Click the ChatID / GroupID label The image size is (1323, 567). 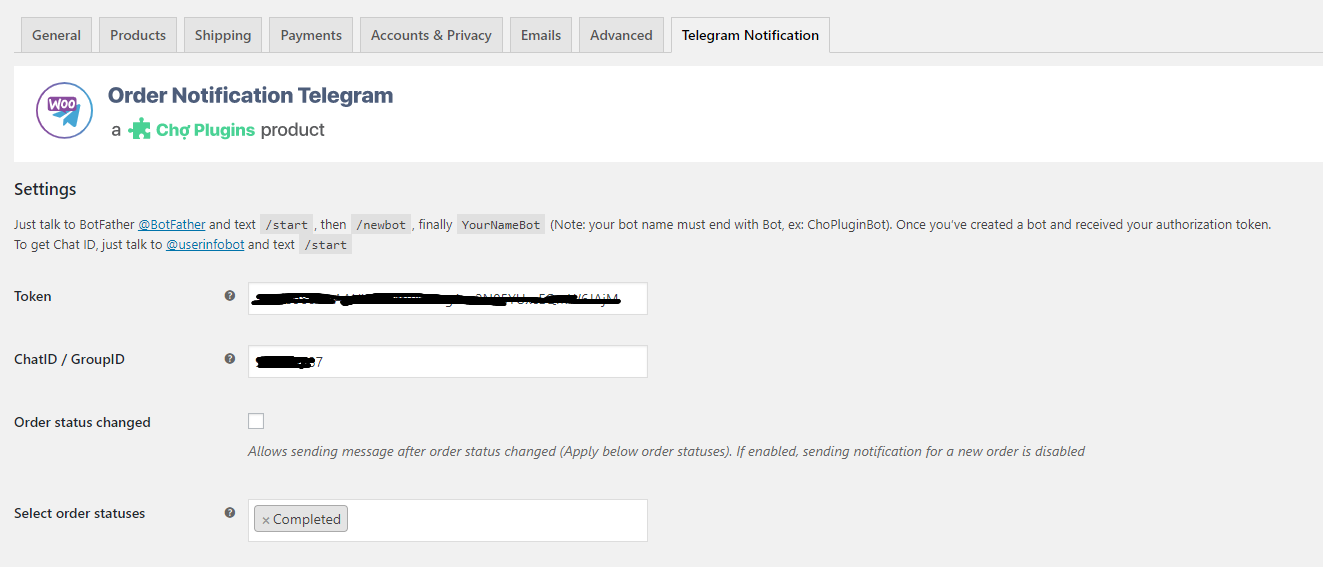click(x=69, y=359)
